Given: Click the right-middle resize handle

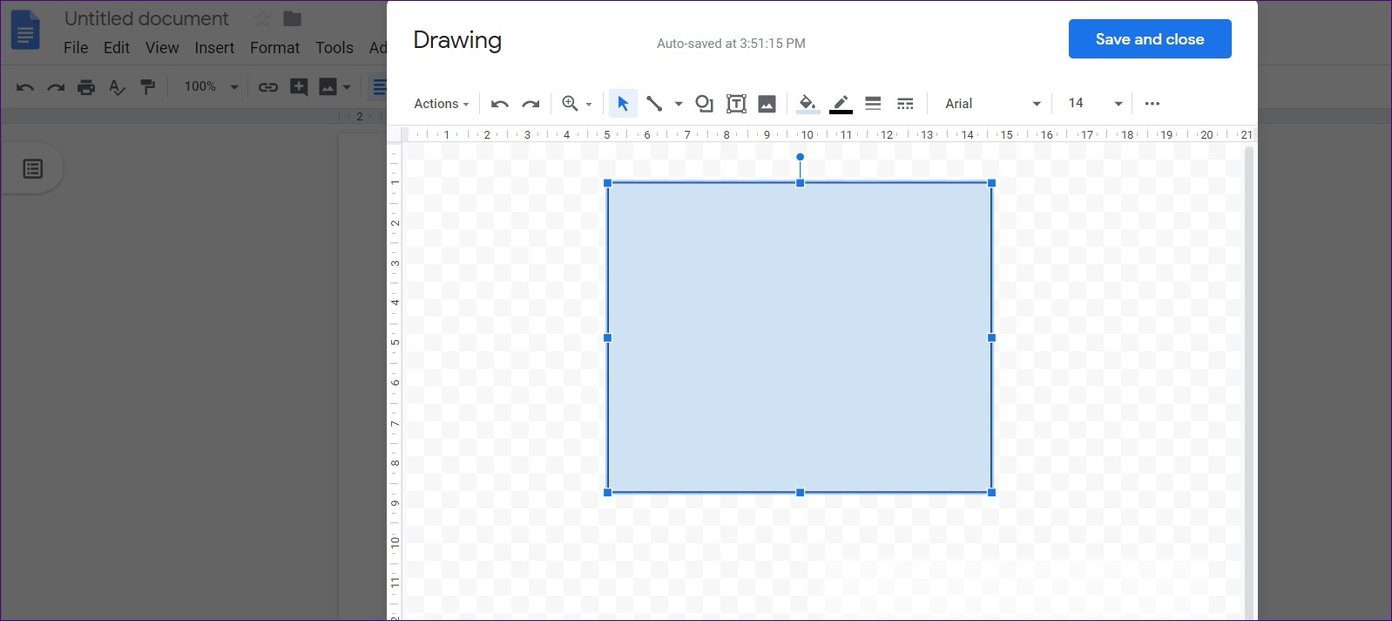Looking at the screenshot, I should (x=992, y=338).
